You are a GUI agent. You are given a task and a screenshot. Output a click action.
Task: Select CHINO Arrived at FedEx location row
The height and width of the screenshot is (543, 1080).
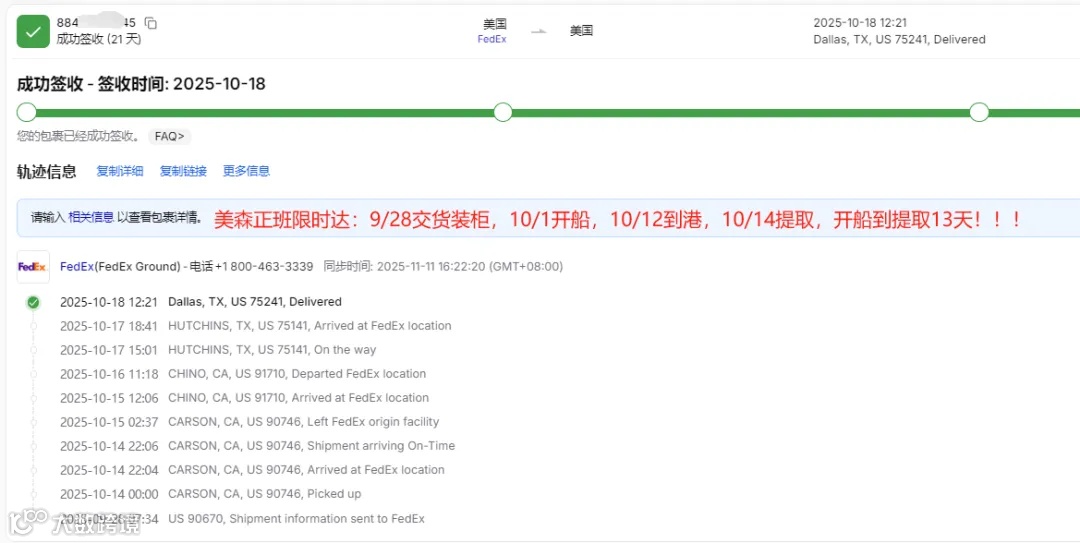pyautogui.click(x=244, y=398)
